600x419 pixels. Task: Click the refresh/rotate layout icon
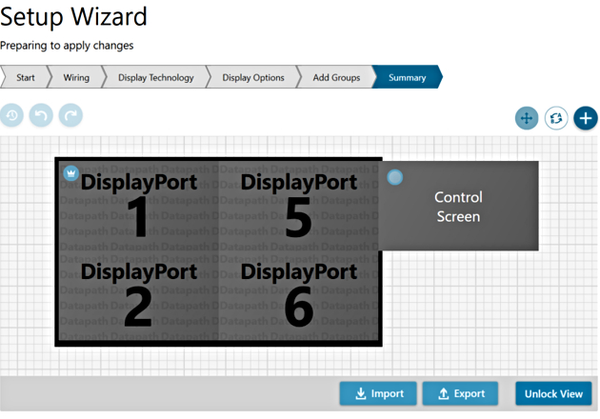(556, 118)
